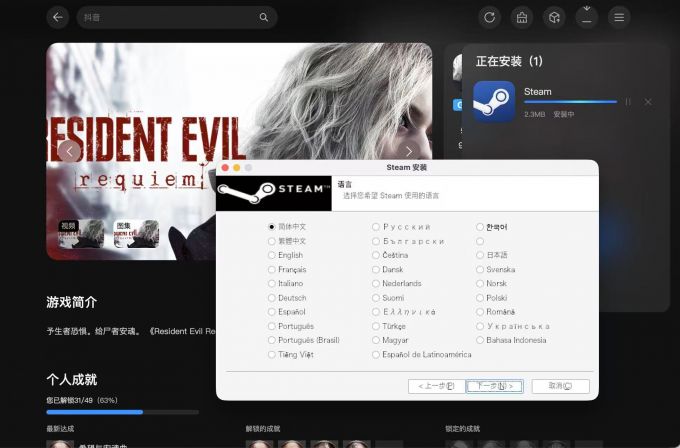The image size is (680, 448).
Task: Show previous banner with left arrow
Action: (x=69, y=151)
